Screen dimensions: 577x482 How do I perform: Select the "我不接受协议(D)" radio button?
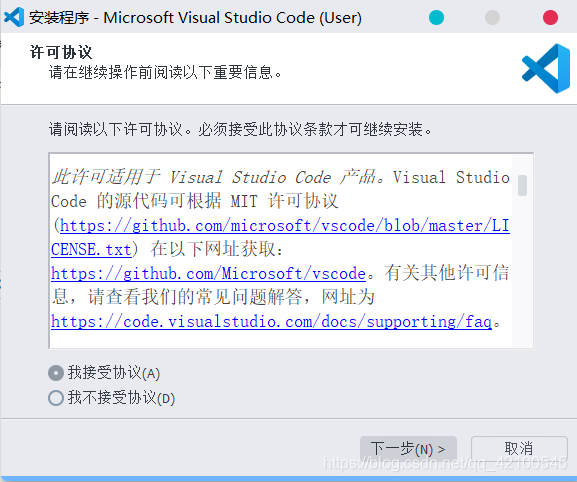pos(56,398)
